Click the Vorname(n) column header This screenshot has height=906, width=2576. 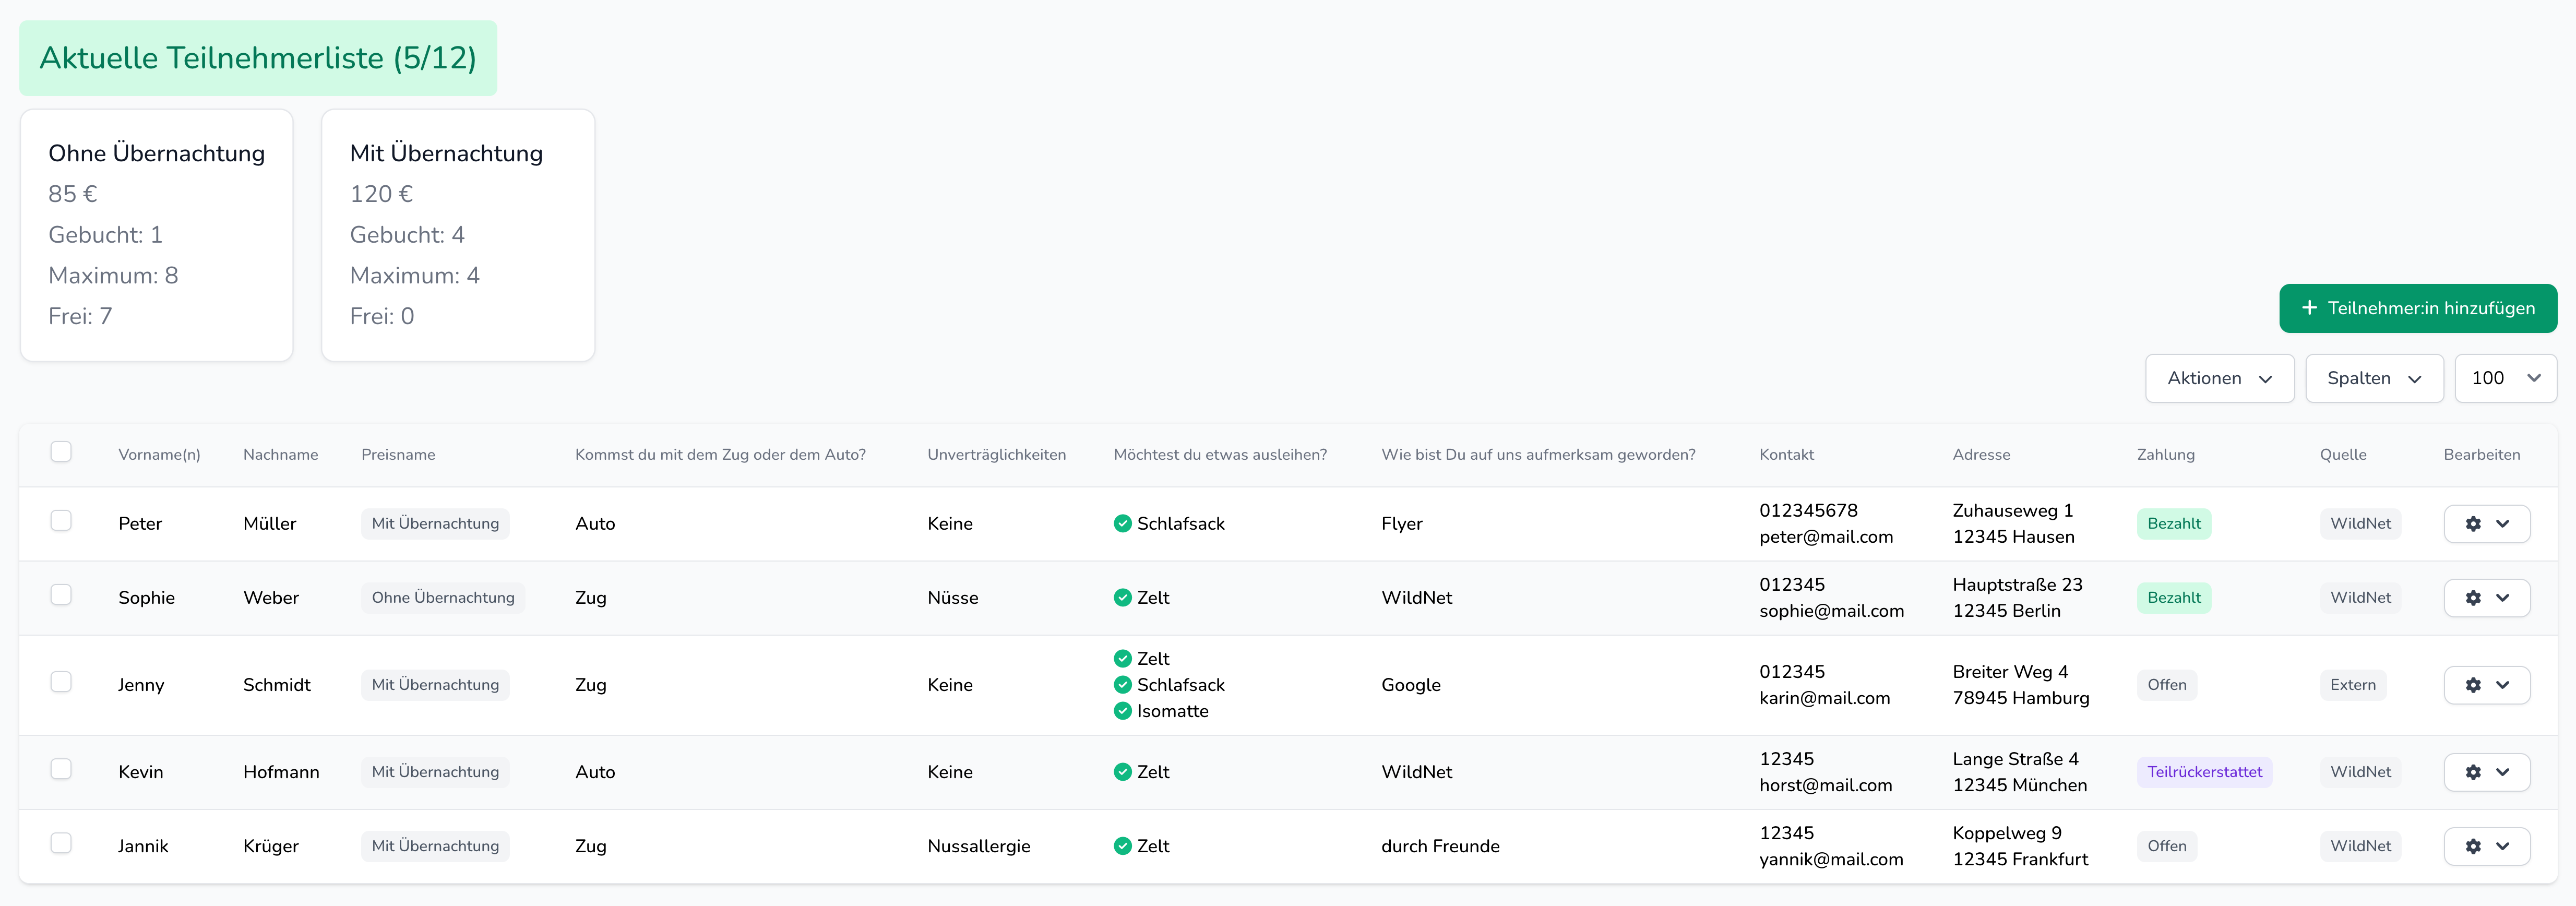pos(159,455)
